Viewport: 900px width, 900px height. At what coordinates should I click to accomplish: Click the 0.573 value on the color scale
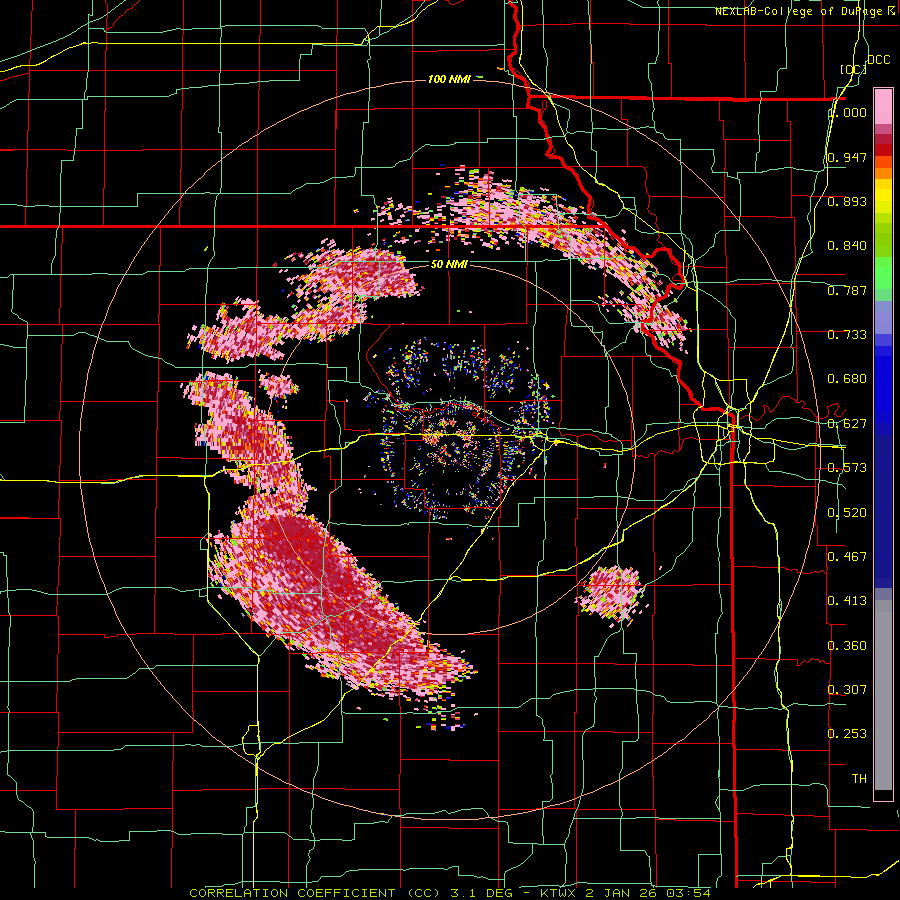coord(847,468)
